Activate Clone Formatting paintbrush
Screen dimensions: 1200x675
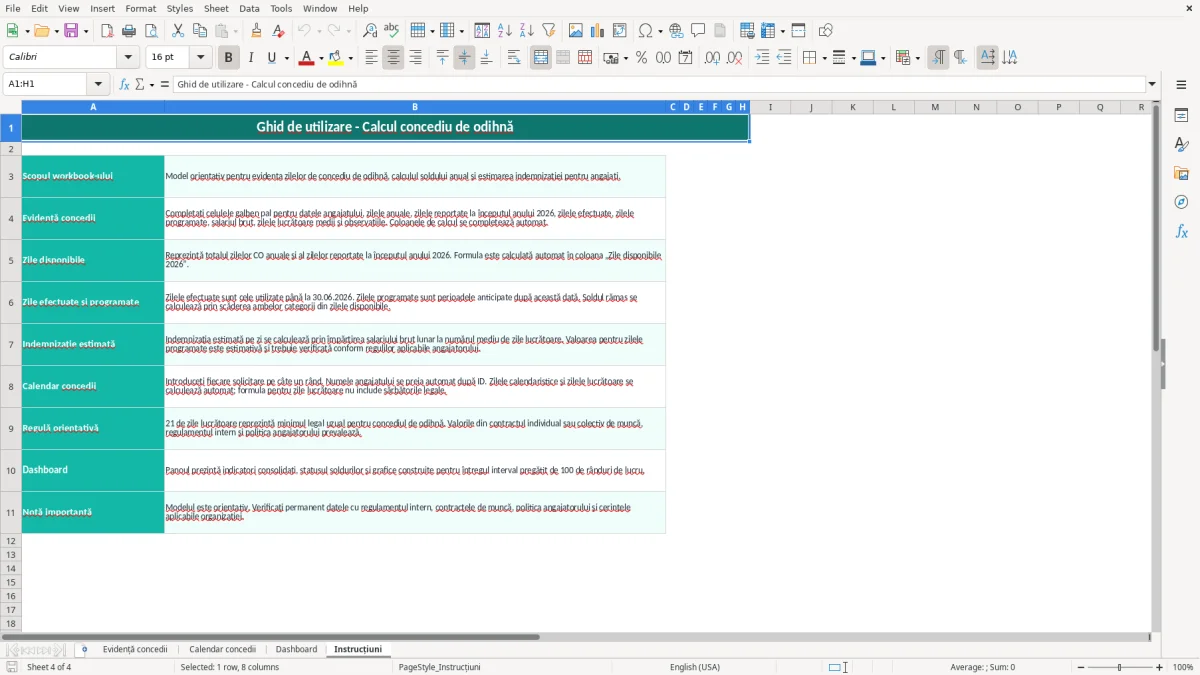coord(257,31)
